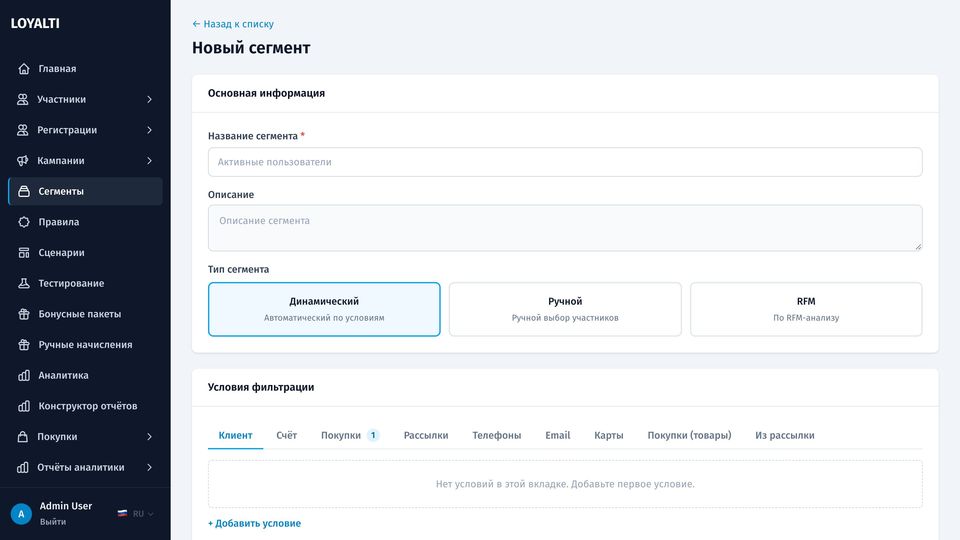Click the Сегменты icon in sidebar
Screen dimensions: 960x540
tap(24, 191)
